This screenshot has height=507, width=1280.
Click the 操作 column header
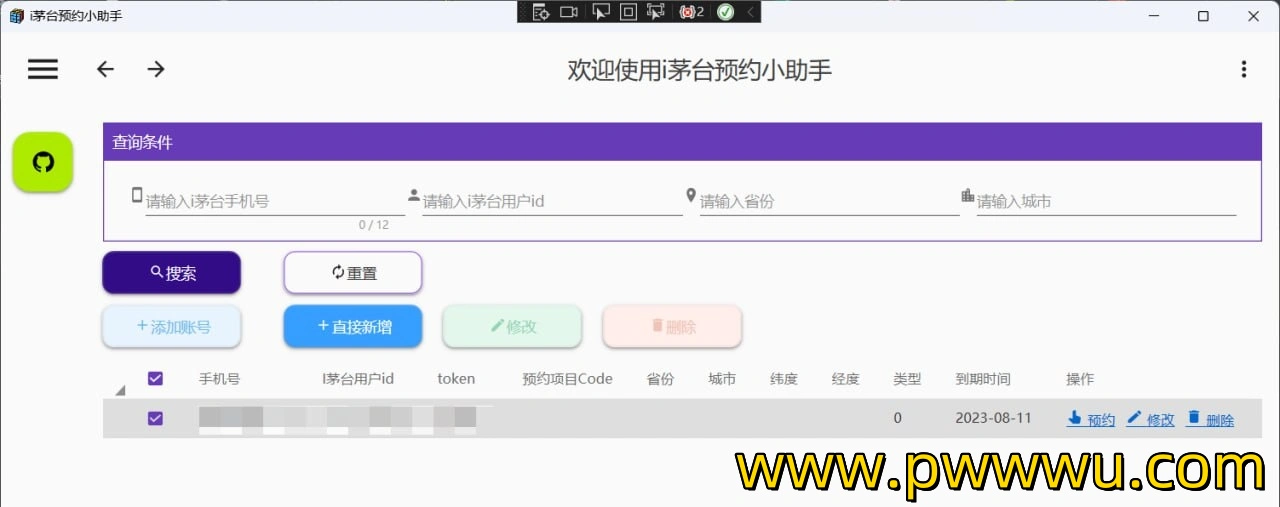pos(1080,379)
